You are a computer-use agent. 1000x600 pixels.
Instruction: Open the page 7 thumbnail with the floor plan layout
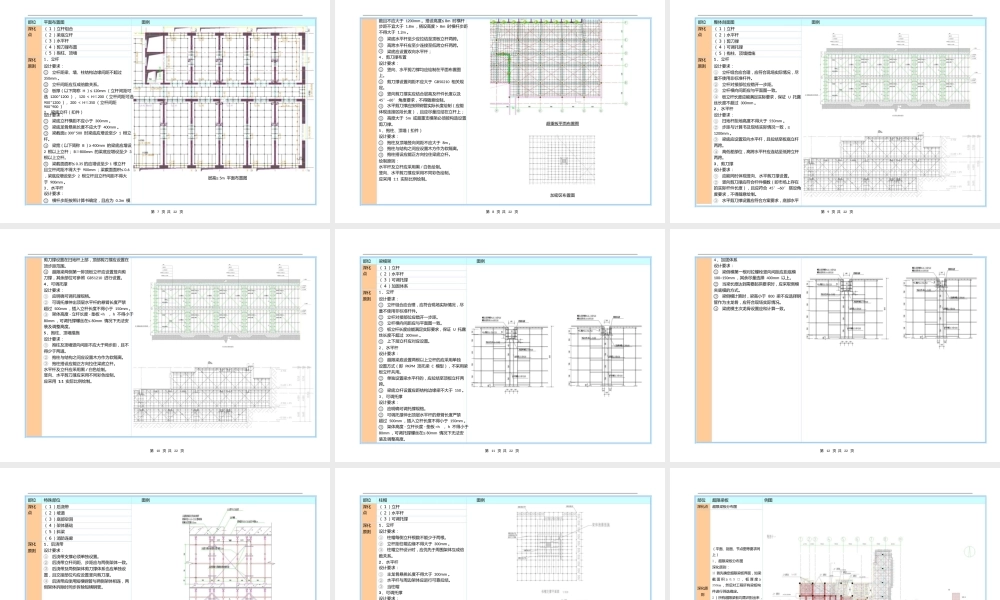(165, 112)
